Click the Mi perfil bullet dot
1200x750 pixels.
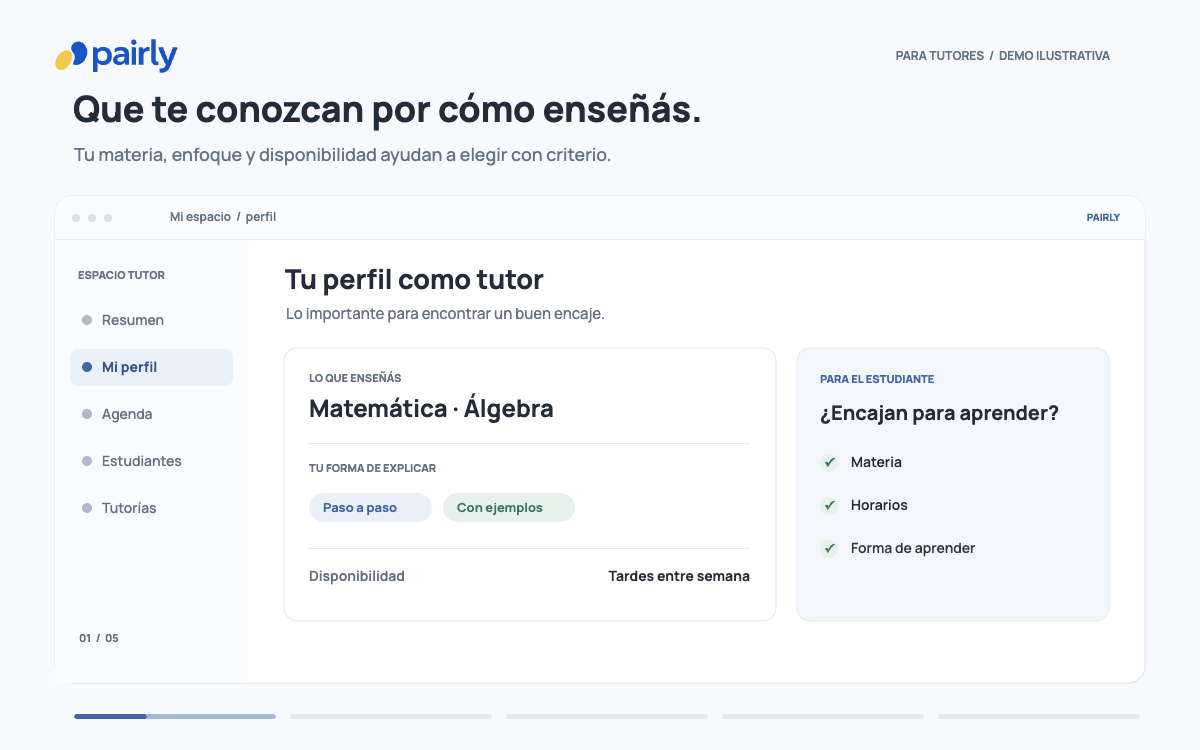coord(87,367)
